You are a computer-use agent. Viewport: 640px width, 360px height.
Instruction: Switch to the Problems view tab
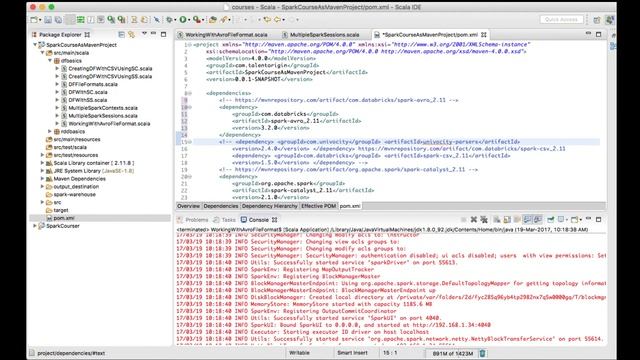coord(193,220)
